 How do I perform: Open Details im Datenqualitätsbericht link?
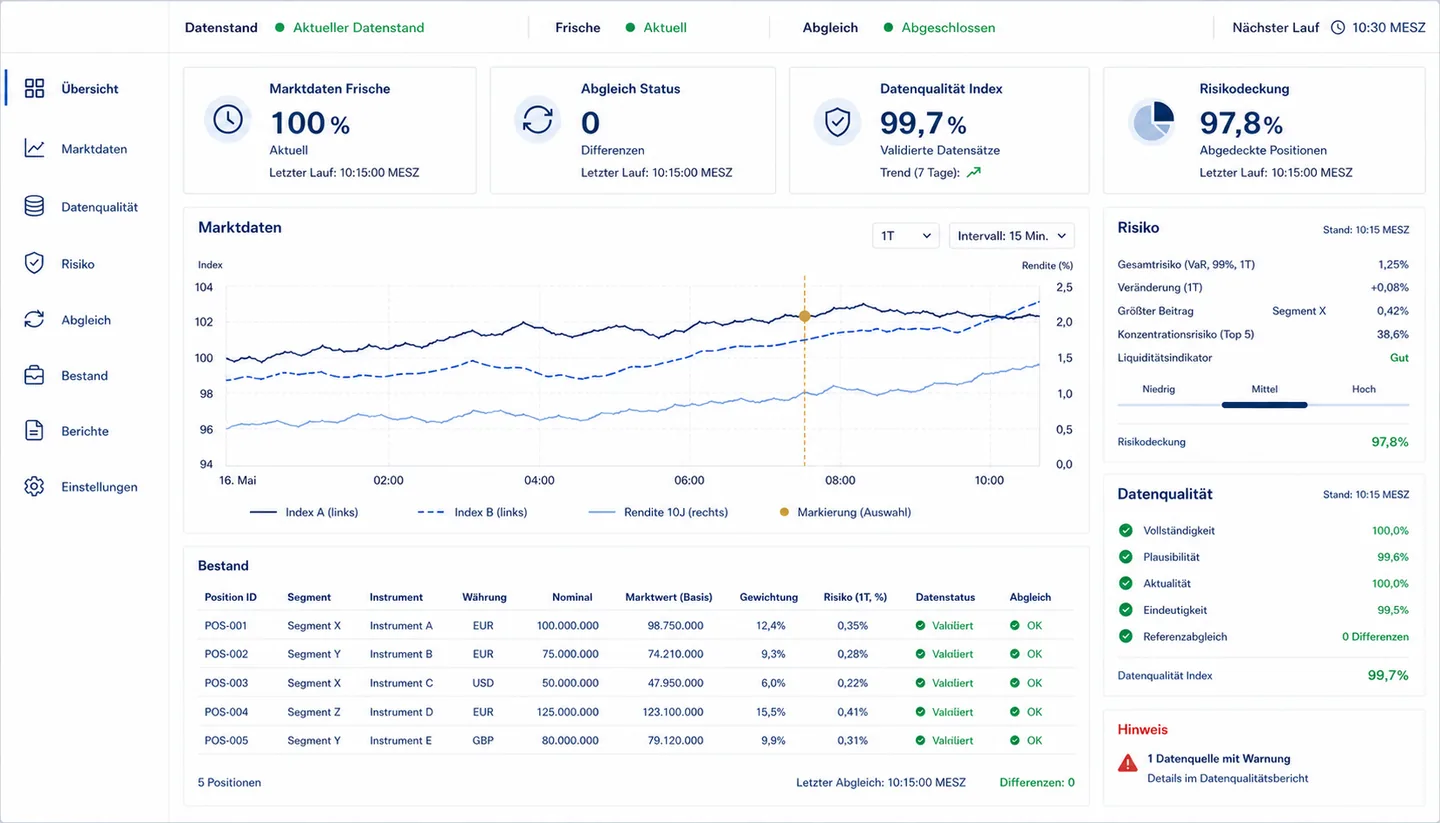click(1228, 778)
